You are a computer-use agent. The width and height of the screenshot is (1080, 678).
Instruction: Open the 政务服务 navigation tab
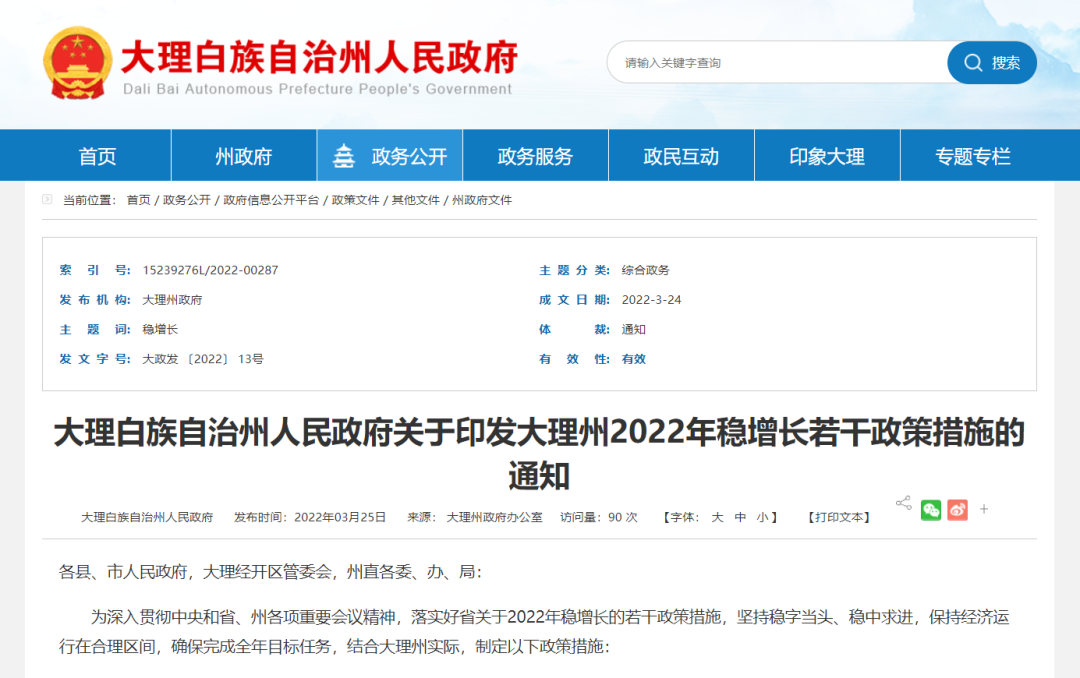(x=535, y=156)
